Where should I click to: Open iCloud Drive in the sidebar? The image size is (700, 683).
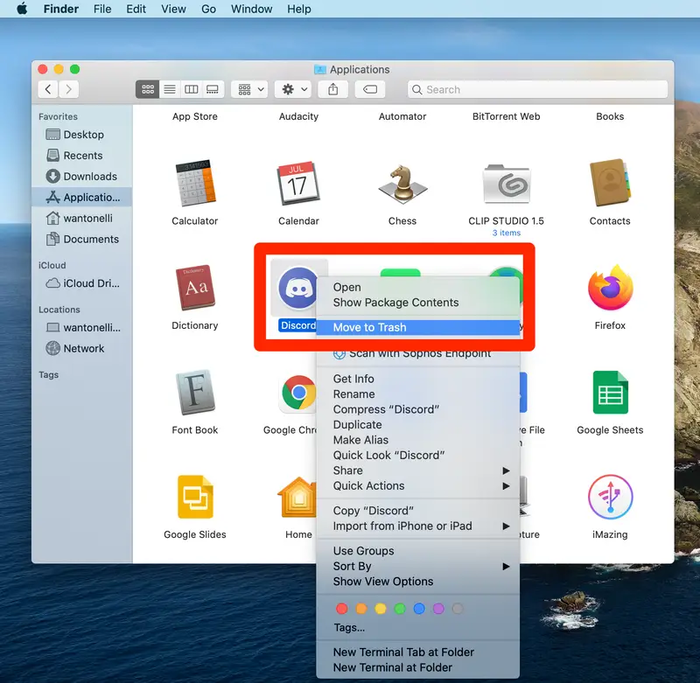[82, 283]
